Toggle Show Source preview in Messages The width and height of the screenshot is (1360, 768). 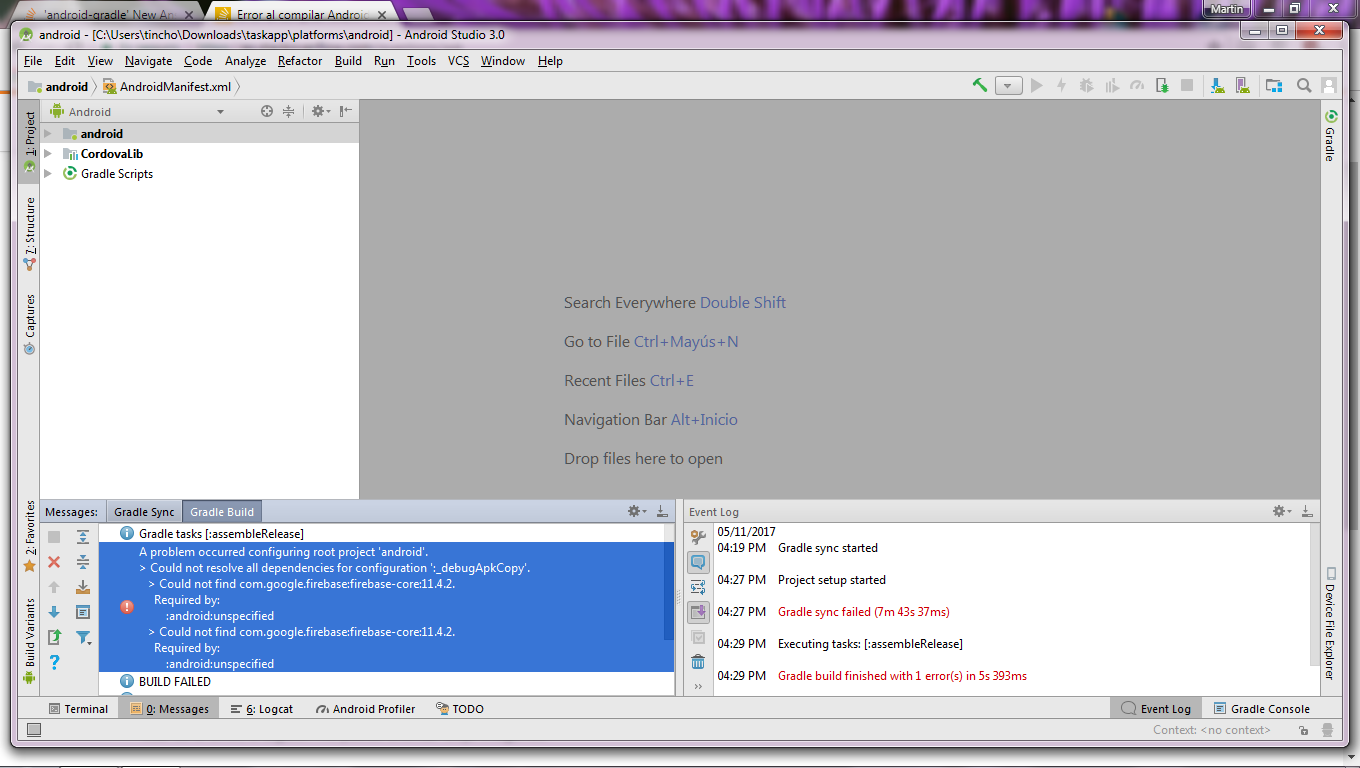point(83,612)
